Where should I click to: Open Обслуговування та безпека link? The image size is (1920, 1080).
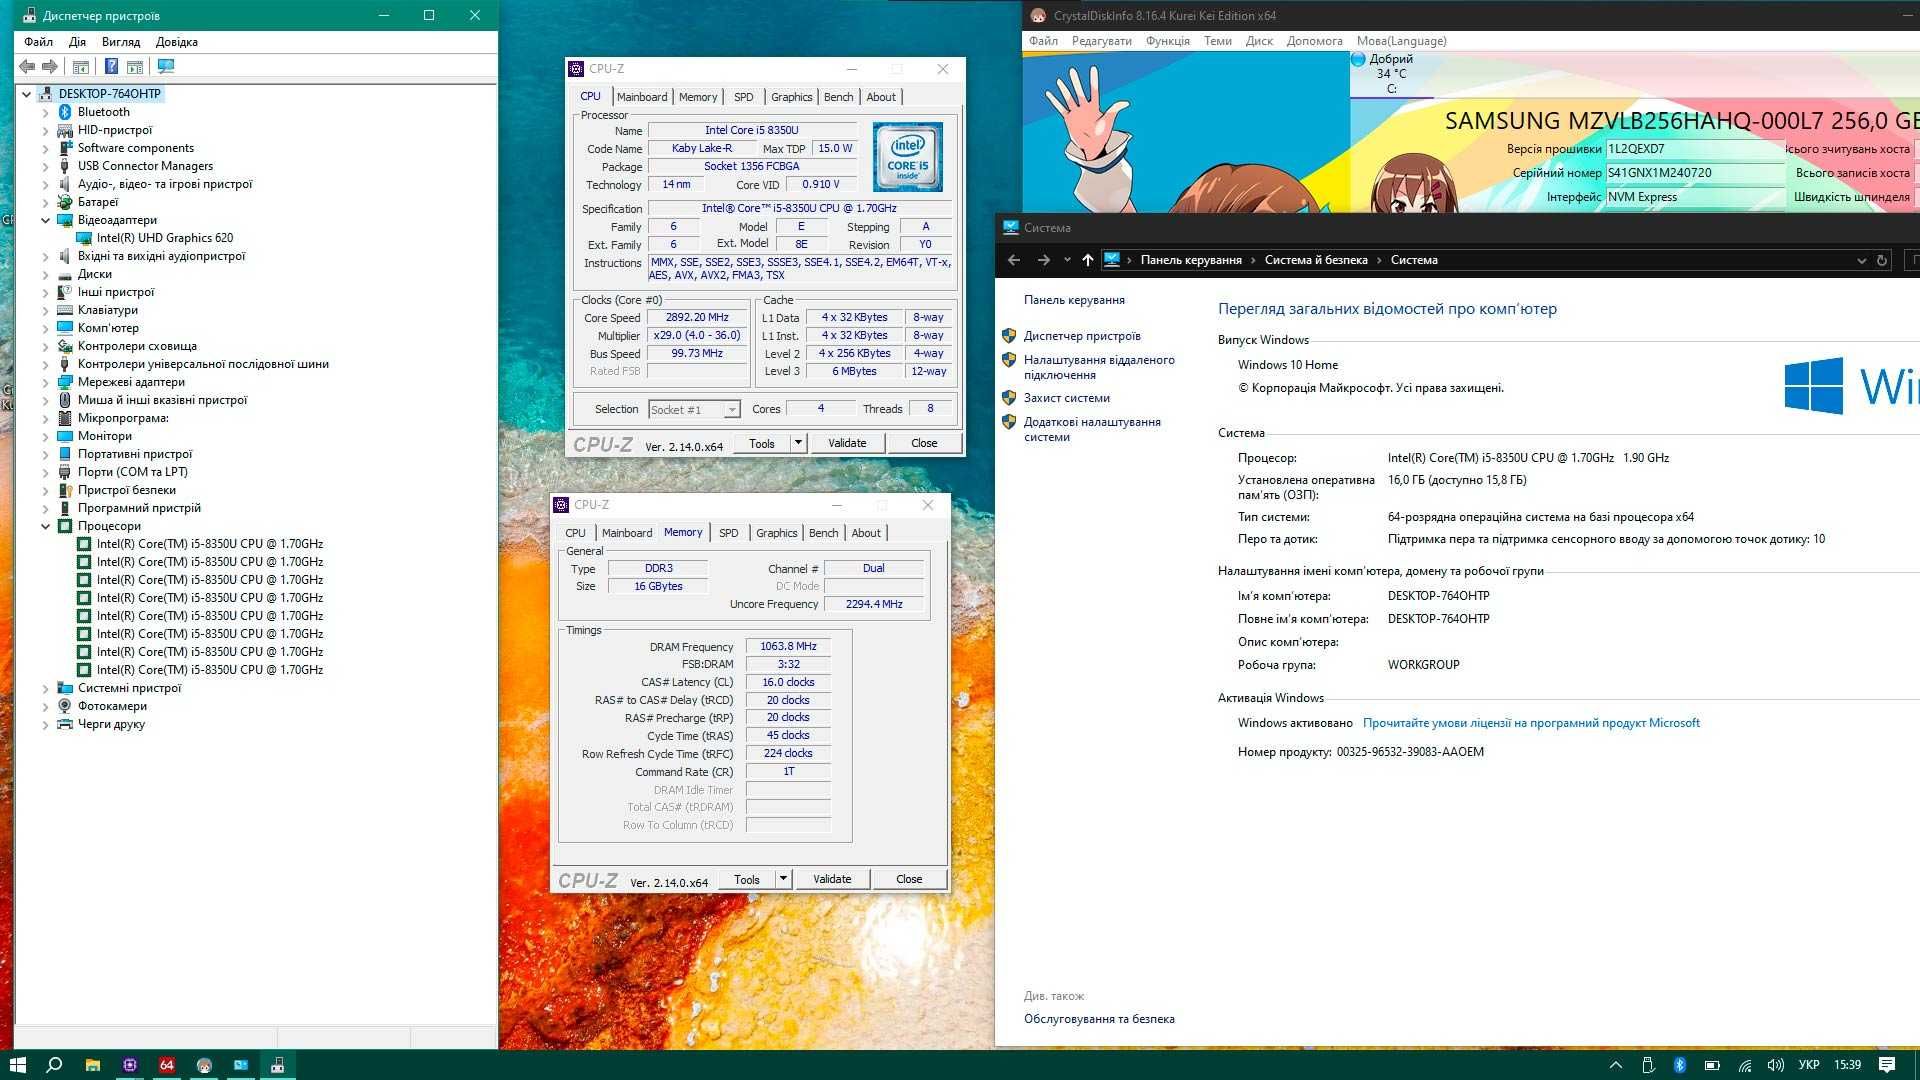tap(1099, 1019)
